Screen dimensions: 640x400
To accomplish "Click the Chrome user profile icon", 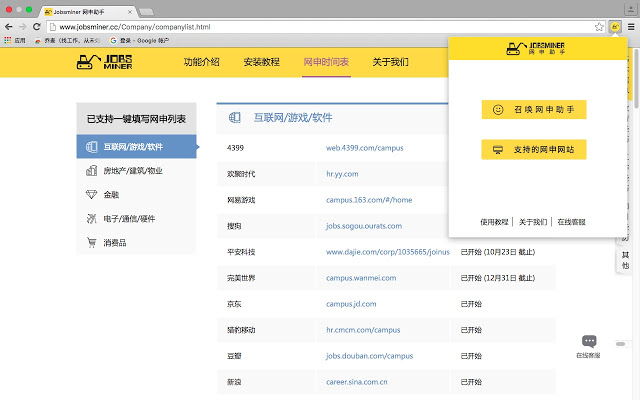I will point(631,9).
